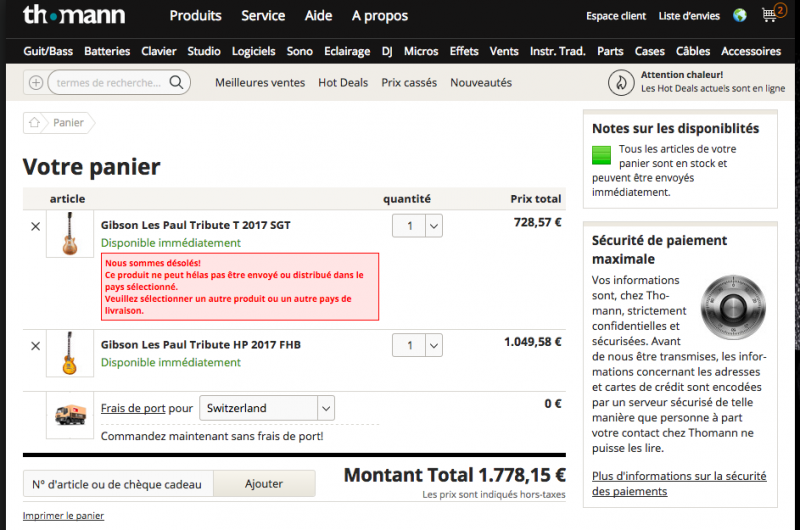Click the Ajouter button

pyautogui.click(x=264, y=484)
